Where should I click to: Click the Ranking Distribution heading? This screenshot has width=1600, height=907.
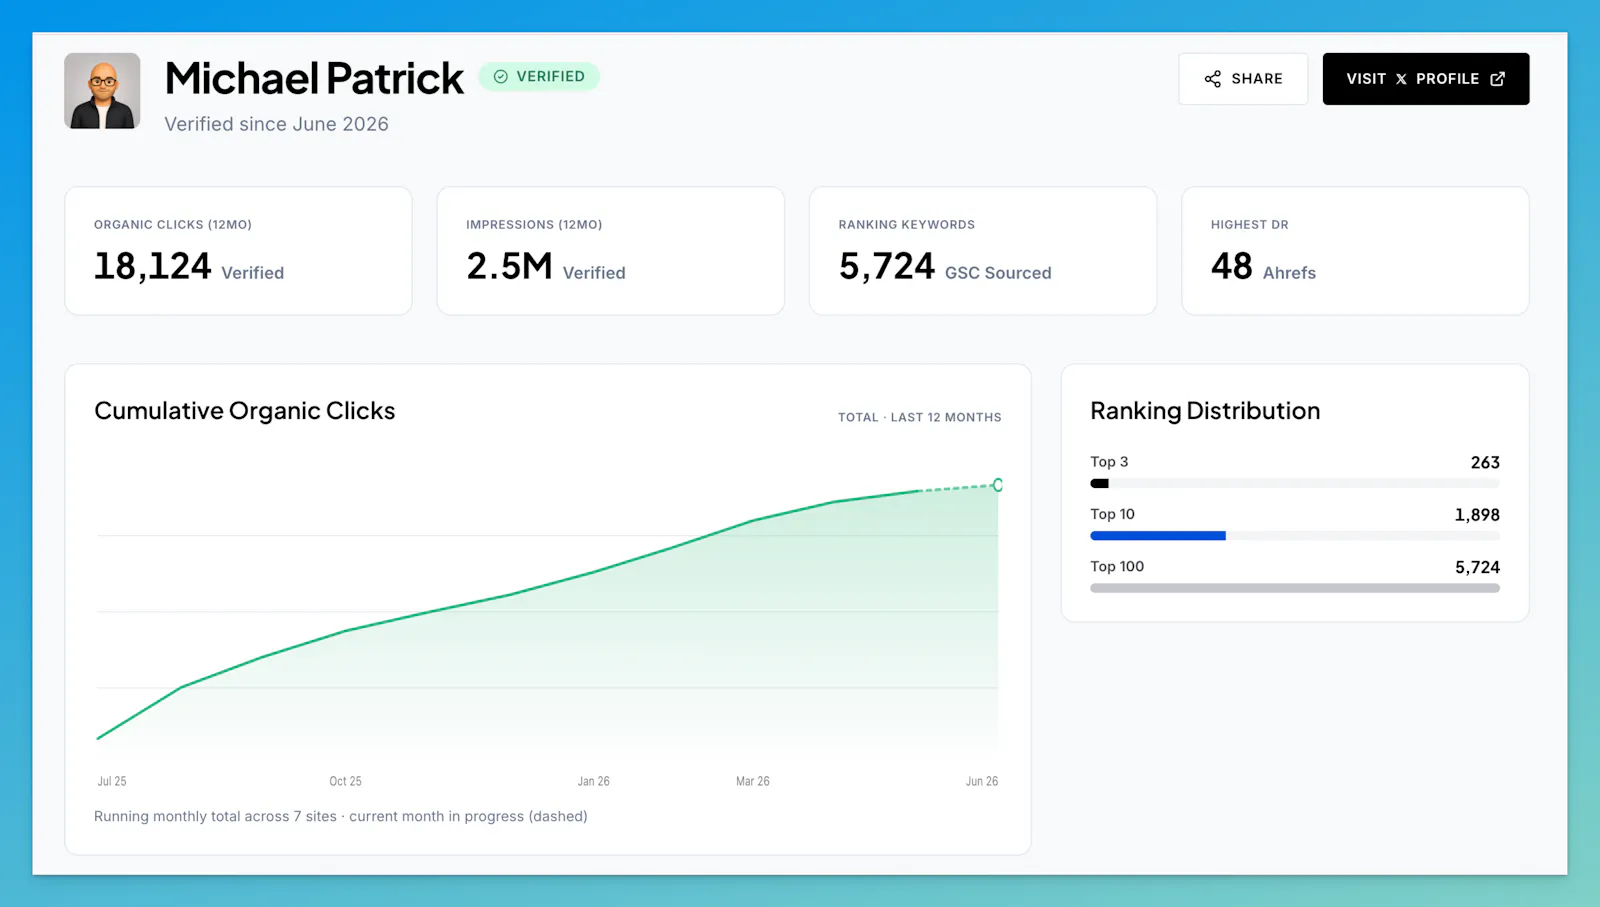point(1205,411)
